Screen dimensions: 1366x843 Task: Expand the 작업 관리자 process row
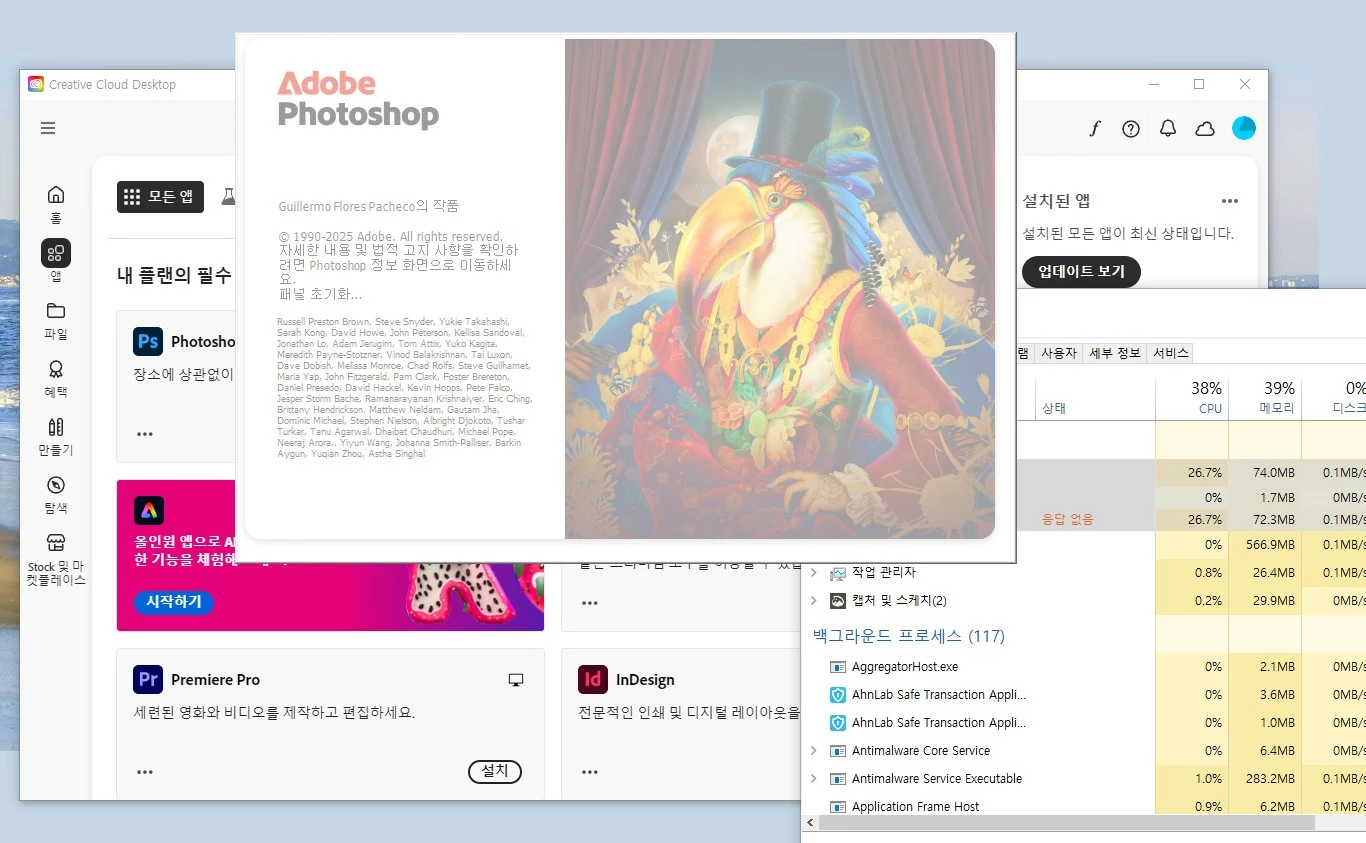(813, 573)
